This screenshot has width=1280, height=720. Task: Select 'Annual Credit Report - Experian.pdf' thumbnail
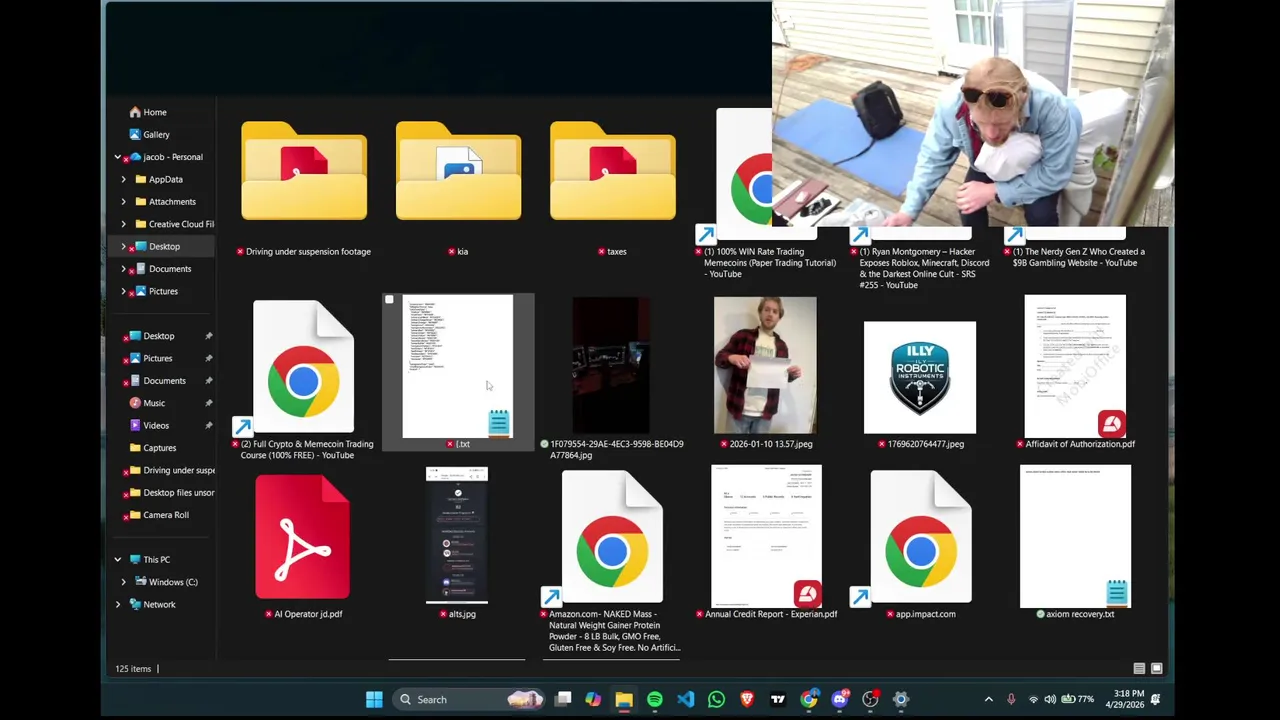tap(766, 536)
